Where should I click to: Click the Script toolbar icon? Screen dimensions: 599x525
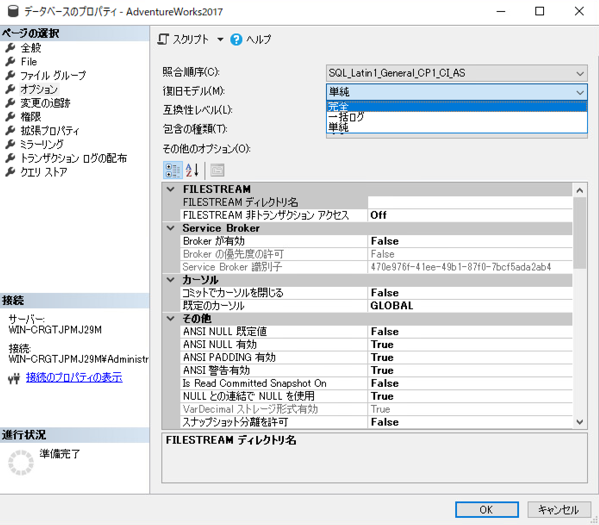tap(163, 39)
